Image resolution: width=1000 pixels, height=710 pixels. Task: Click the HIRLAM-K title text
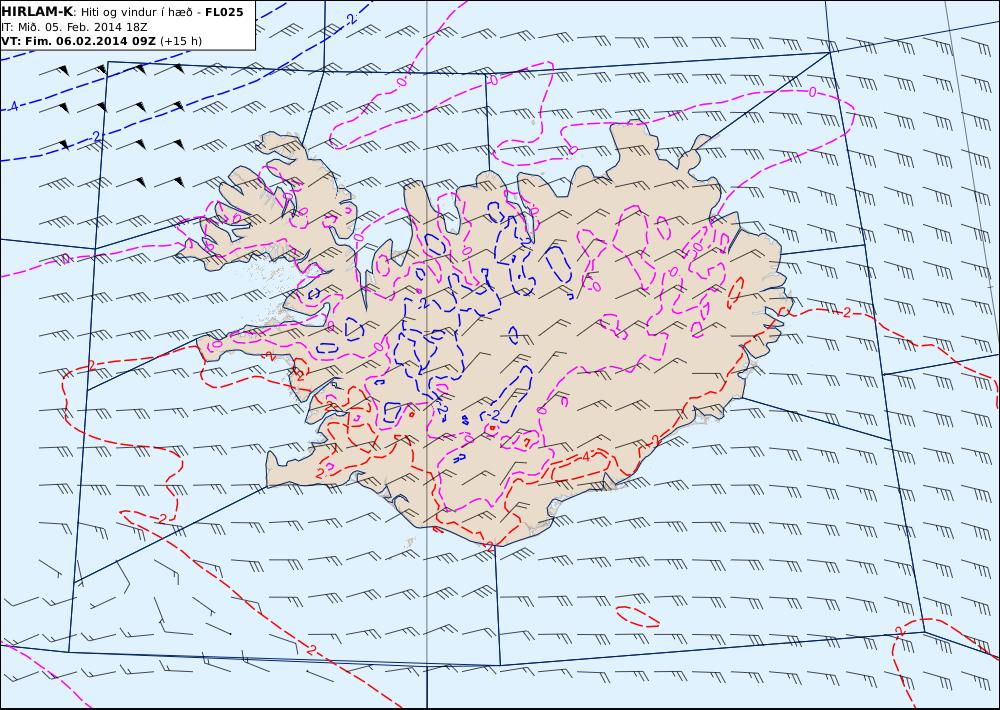coord(37,12)
